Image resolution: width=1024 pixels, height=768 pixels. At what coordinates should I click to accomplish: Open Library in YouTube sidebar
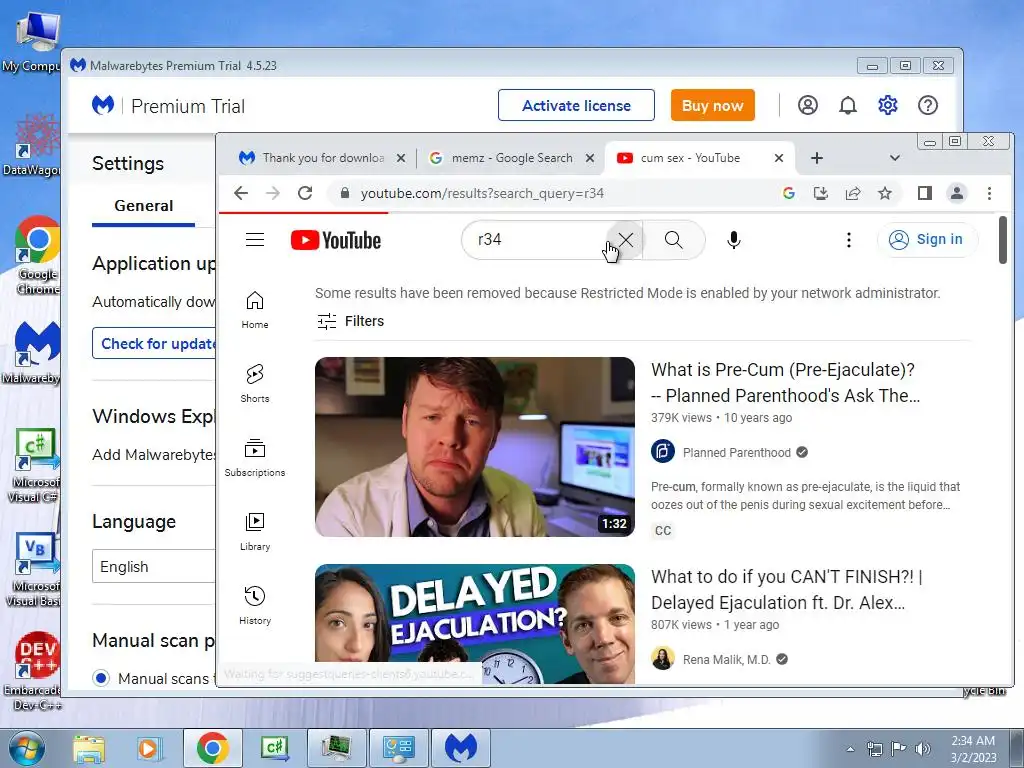coord(255,532)
